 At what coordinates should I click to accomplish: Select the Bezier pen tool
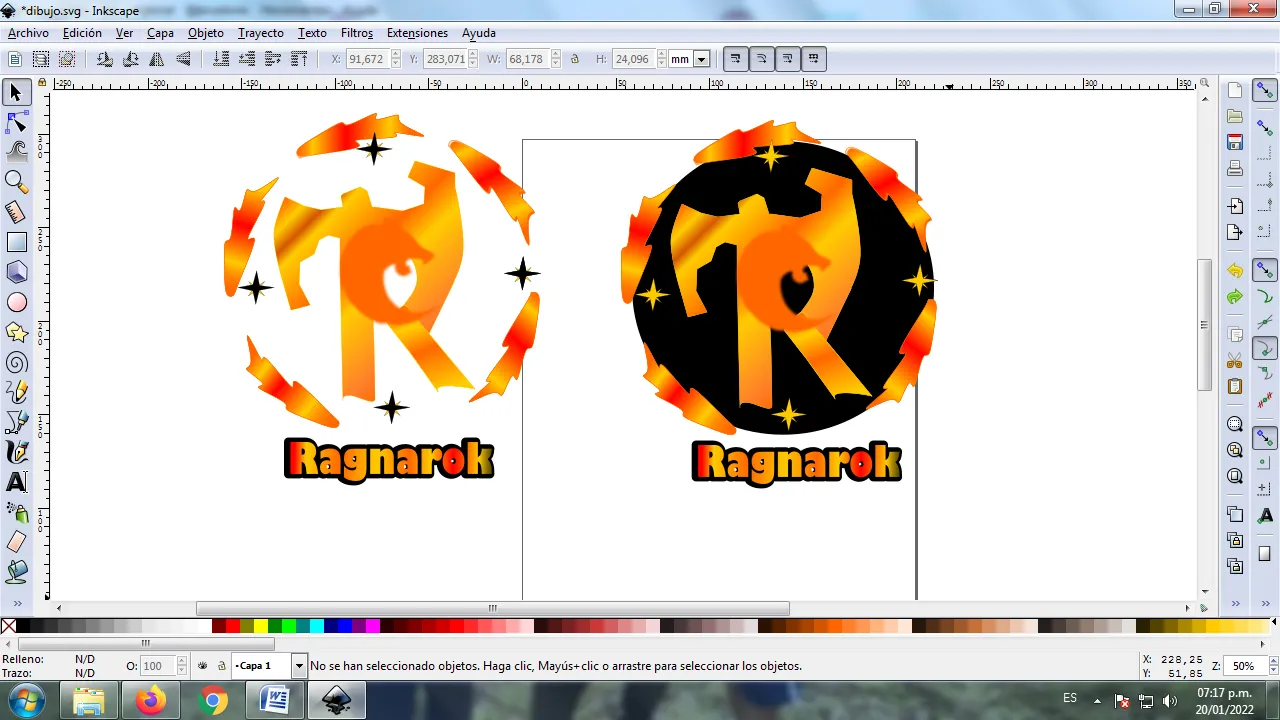tap(16, 422)
